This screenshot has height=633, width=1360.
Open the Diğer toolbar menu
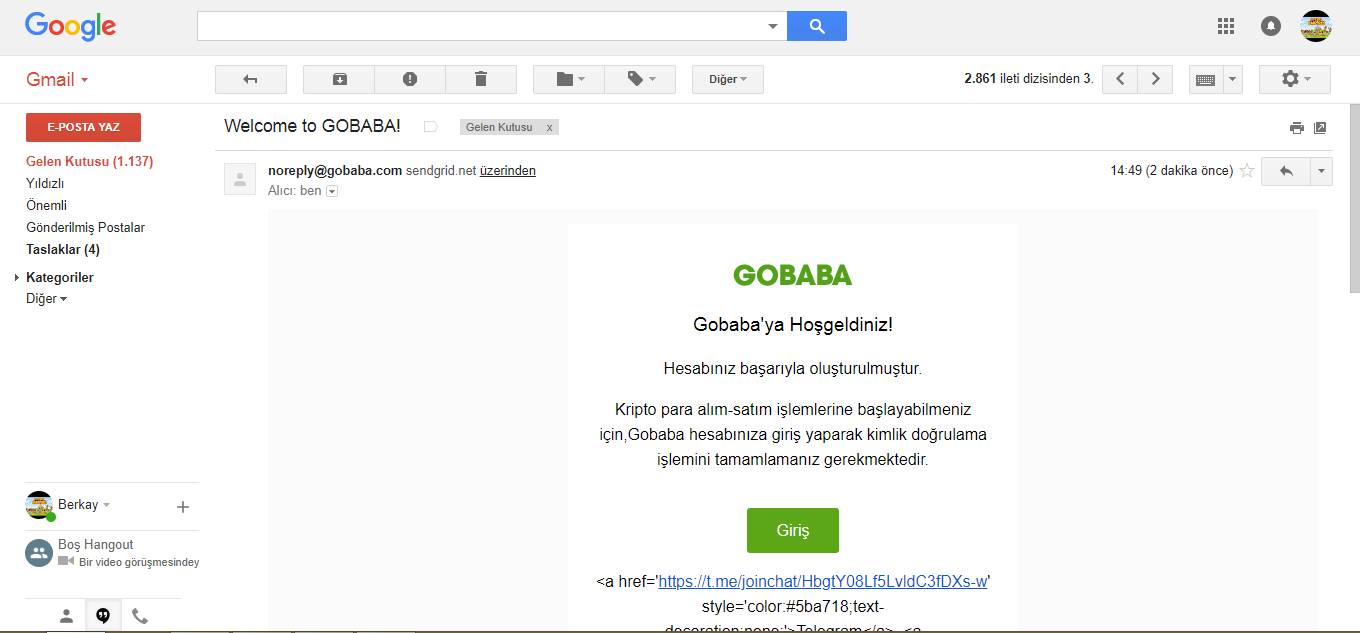click(728, 79)
